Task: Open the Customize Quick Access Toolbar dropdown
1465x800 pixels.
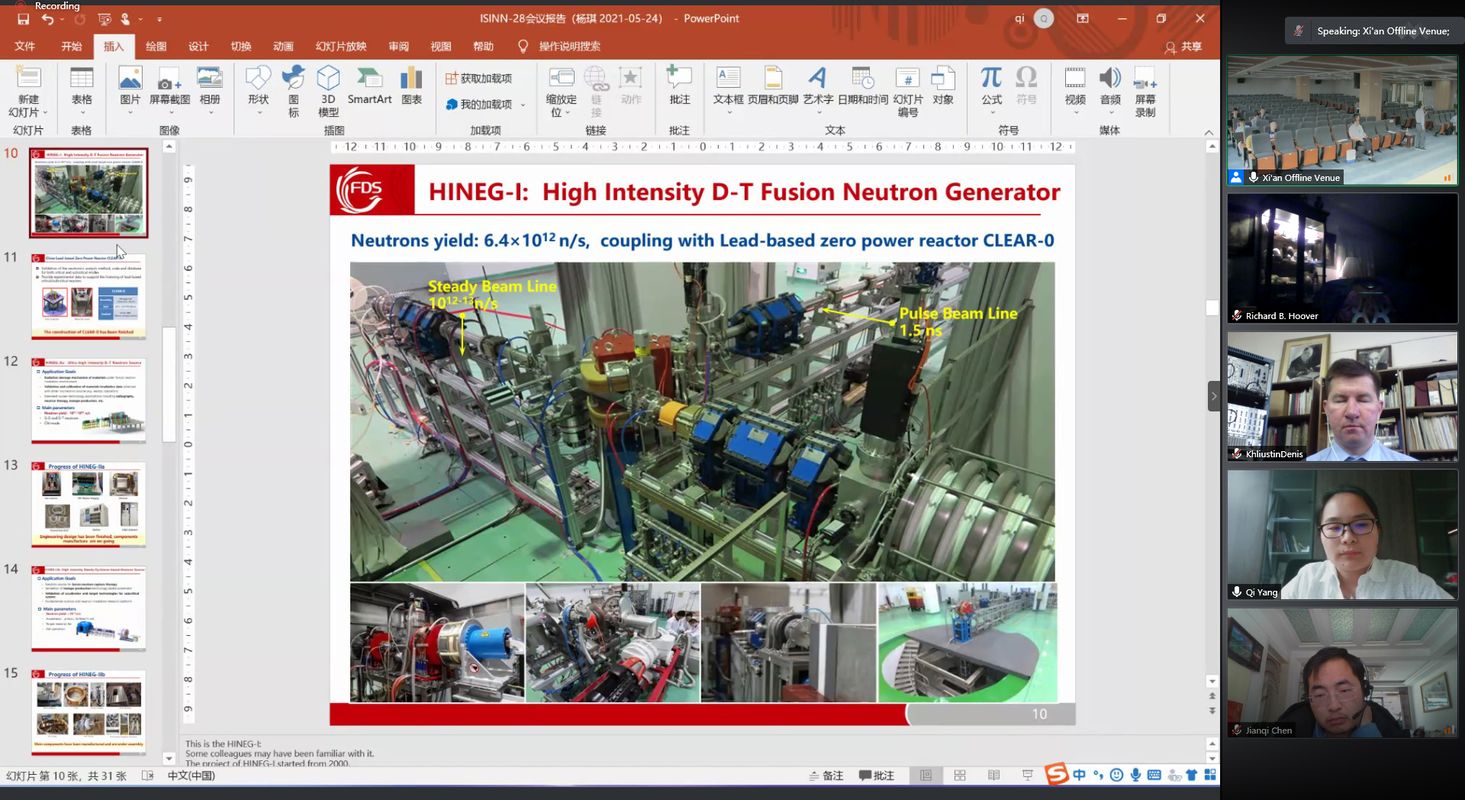Action: coord(159,19)
